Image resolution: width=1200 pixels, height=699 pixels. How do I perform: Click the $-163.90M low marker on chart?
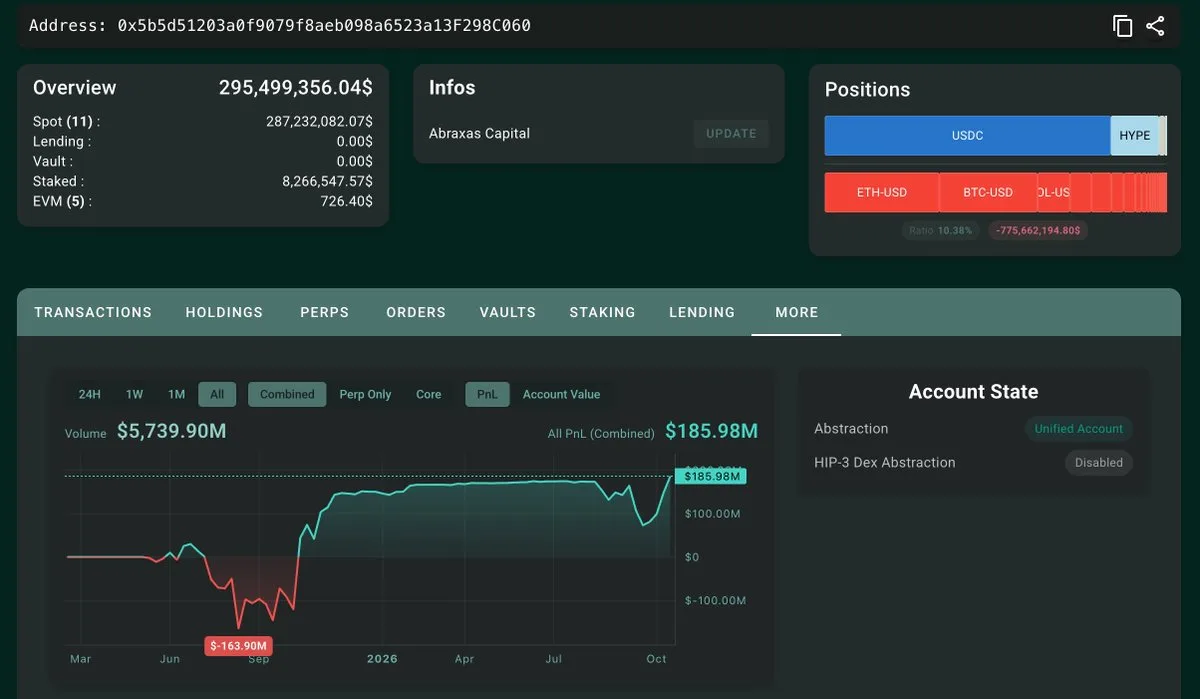point(238,646)
